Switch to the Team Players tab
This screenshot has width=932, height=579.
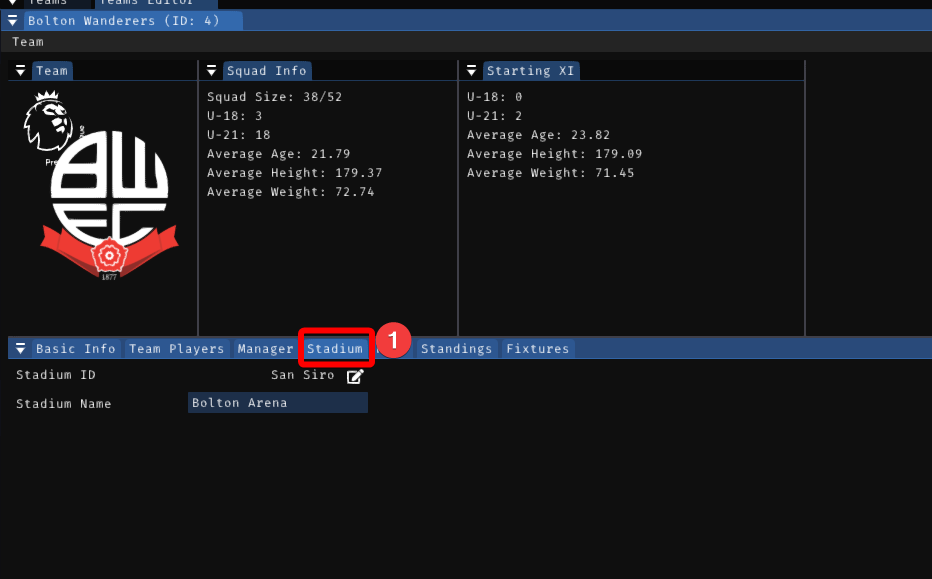[177, 348]
